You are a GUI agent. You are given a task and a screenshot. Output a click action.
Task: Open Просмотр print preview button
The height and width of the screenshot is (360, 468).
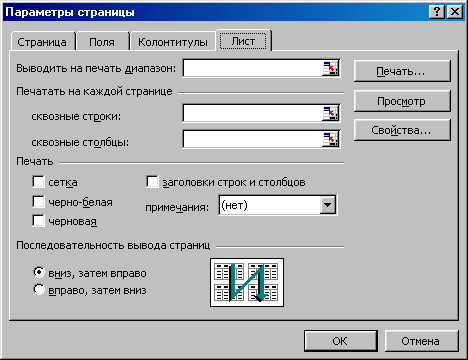point(402,101)
